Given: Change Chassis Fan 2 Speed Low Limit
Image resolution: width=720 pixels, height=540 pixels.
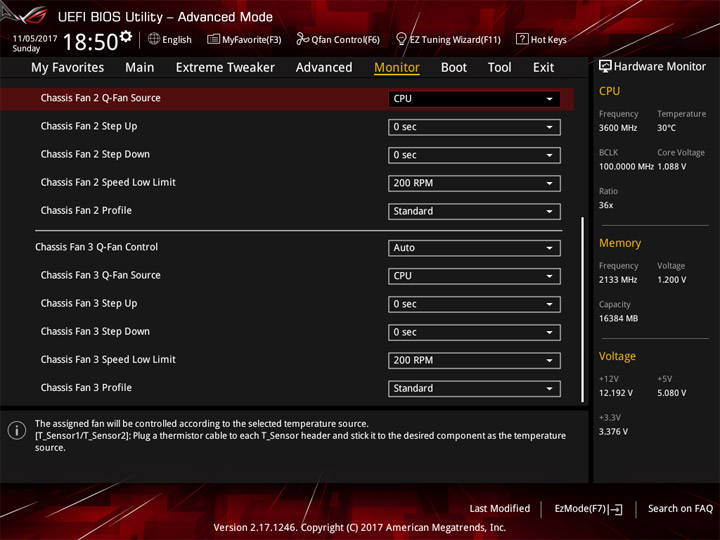Looking at the screenshot, I should point(474,183).
